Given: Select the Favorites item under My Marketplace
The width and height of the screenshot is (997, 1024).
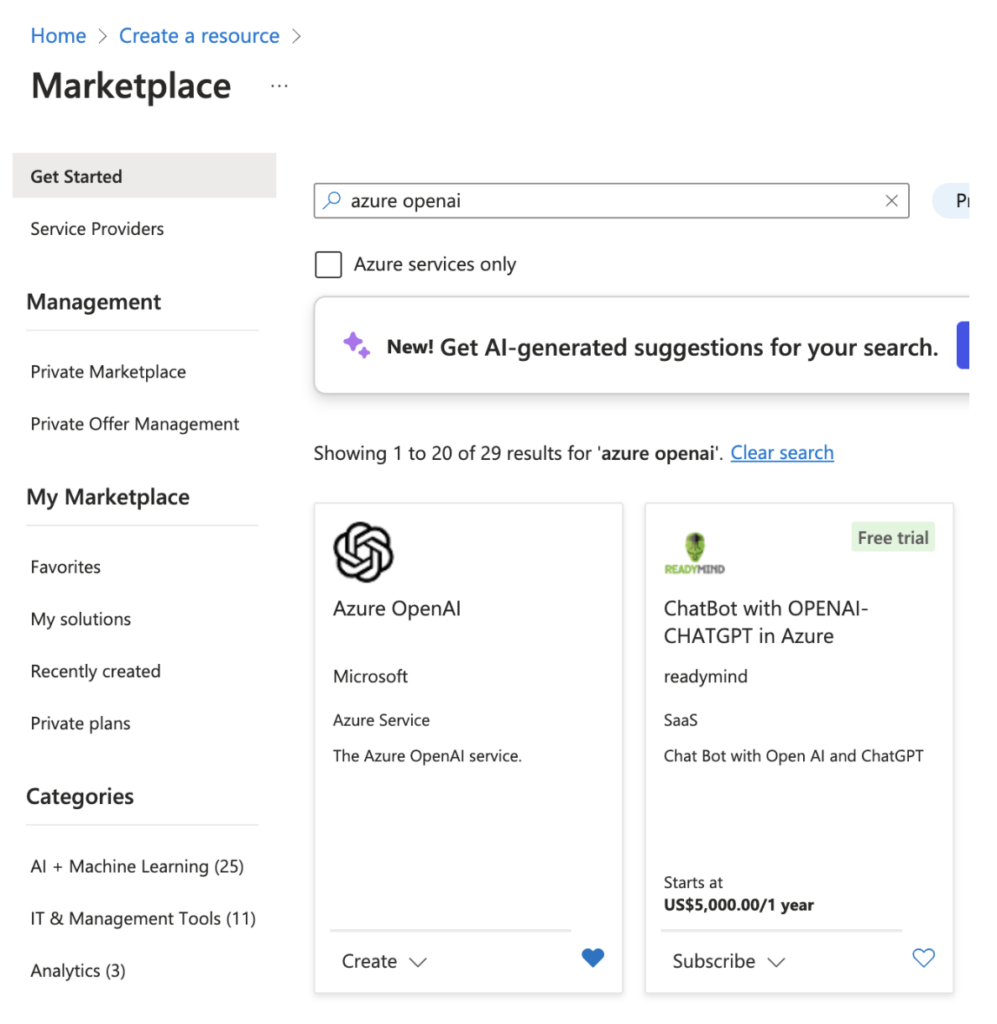Looking at the screenshot, I should tap(65, 567).
